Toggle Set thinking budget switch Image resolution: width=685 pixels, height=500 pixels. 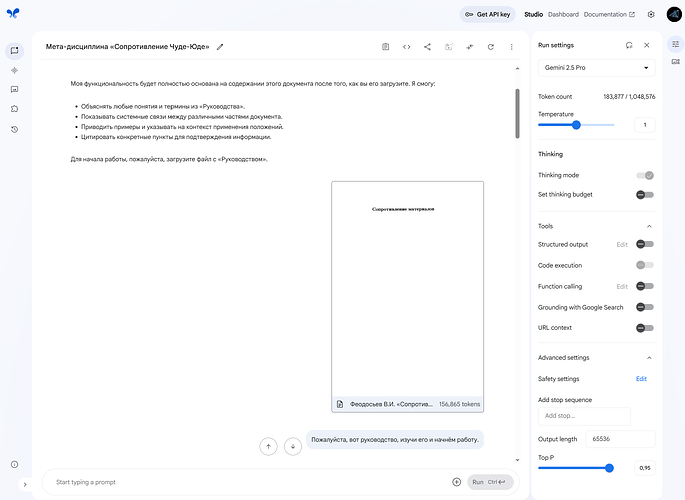tap(645, 194)
